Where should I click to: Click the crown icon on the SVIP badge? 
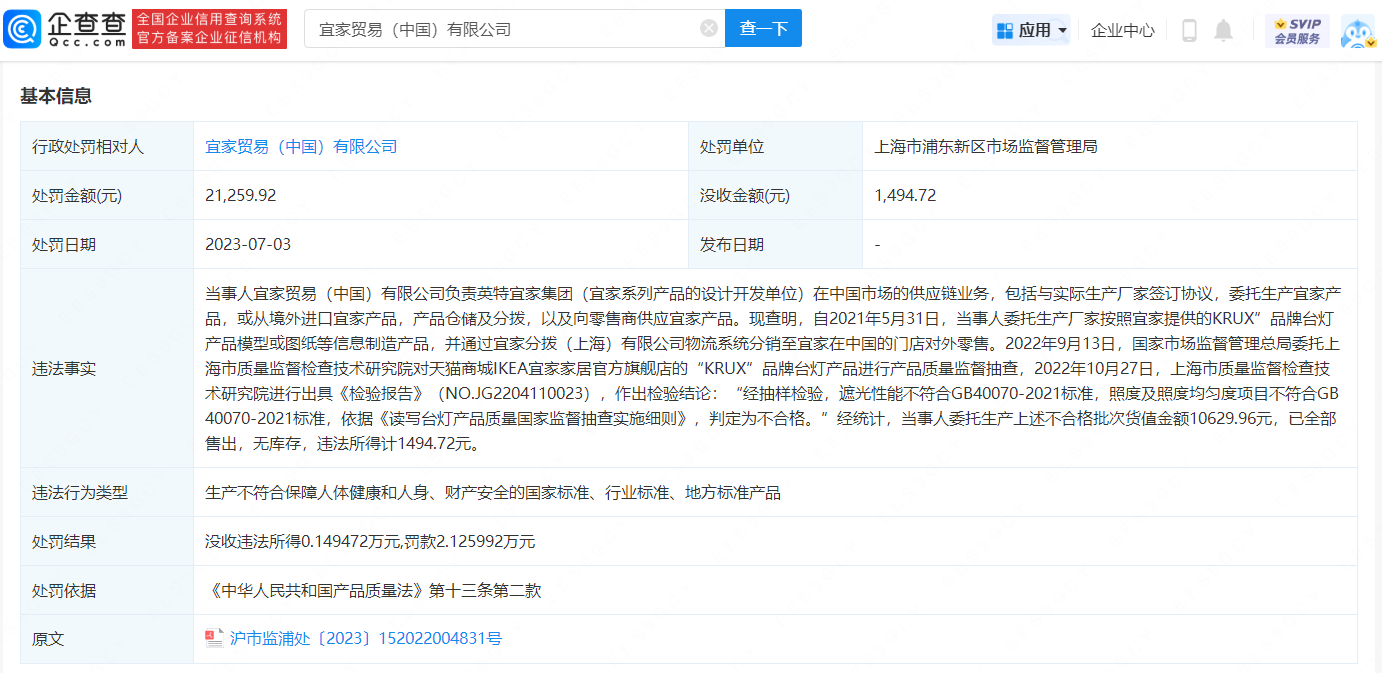1280,23
